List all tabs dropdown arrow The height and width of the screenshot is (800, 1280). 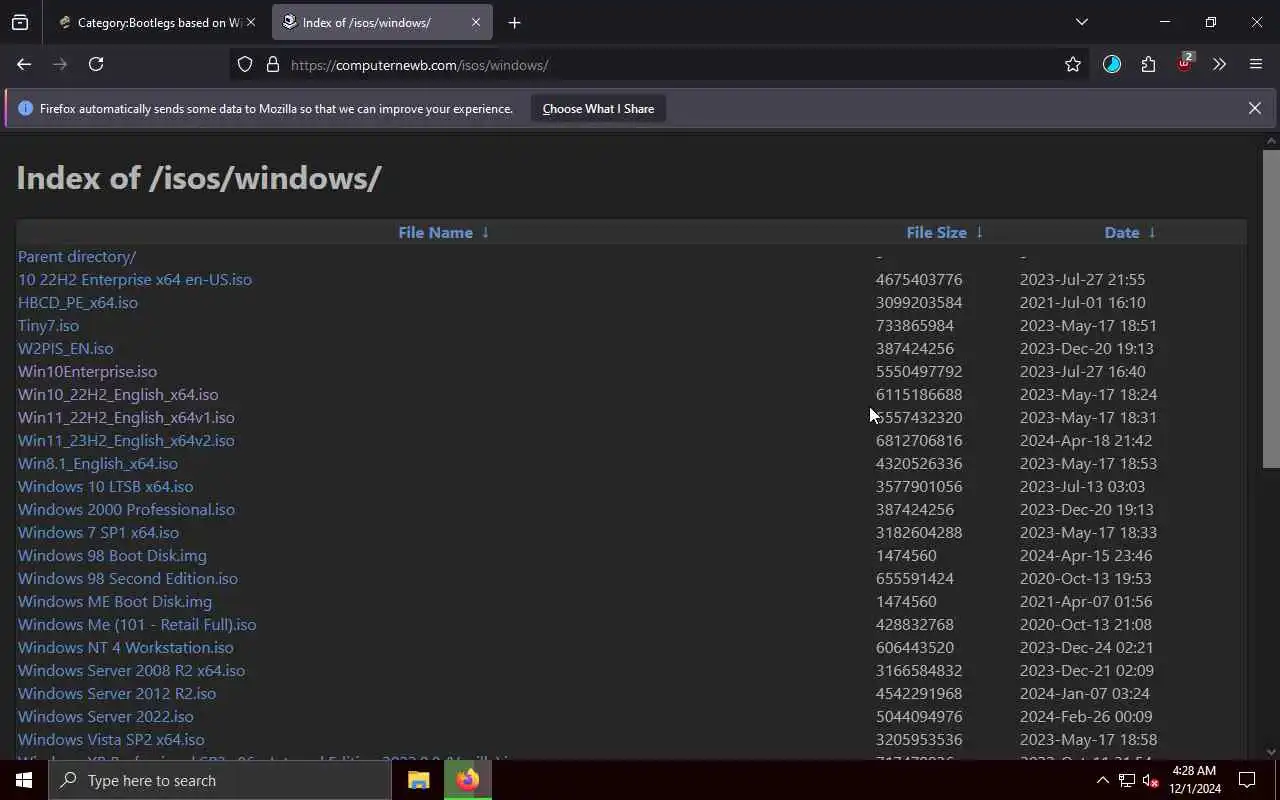point(1081,22)
